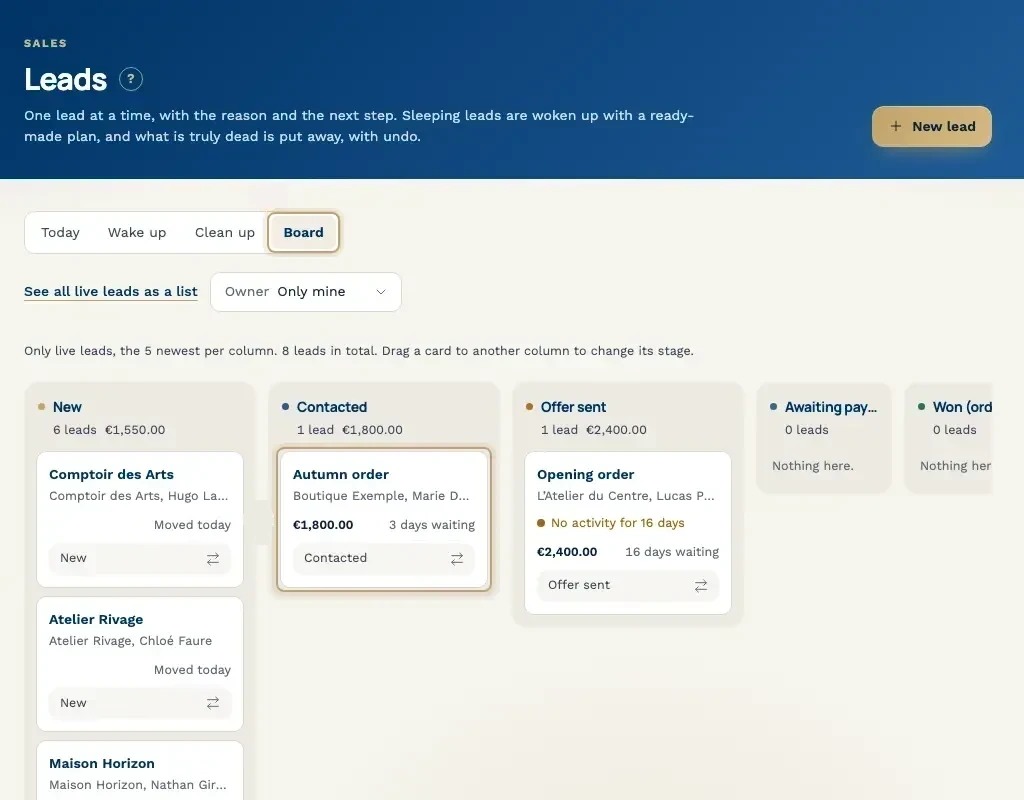Click 'Maison Horizon, Nathan Gir...' subtitle
This screenshot has height=800, width=1024.
138,785
